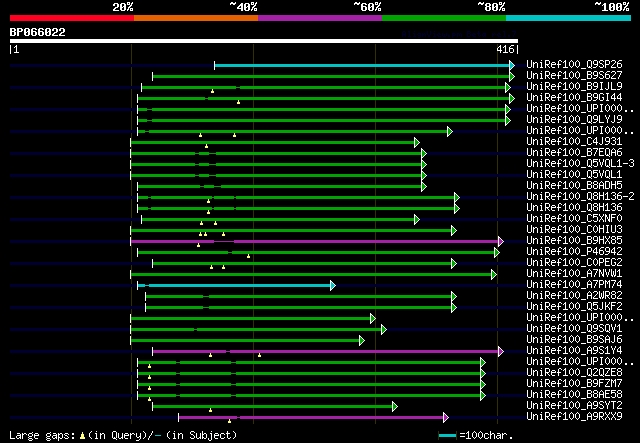
Task: Click the white BP066022 query sequence bar
Action: coord(264,41)
